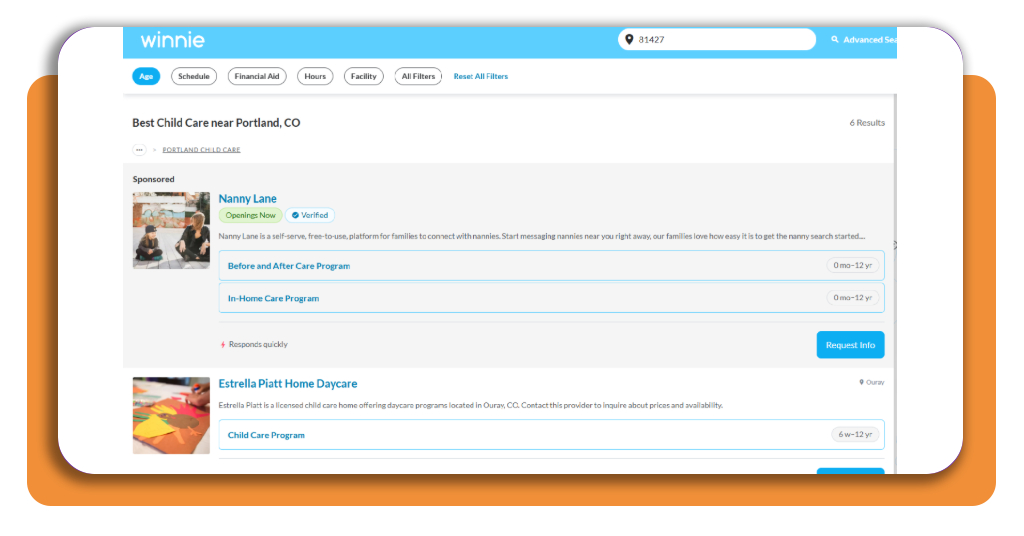Open the Facility filter
Screen dimensions: 1024x536
(364, 76)
